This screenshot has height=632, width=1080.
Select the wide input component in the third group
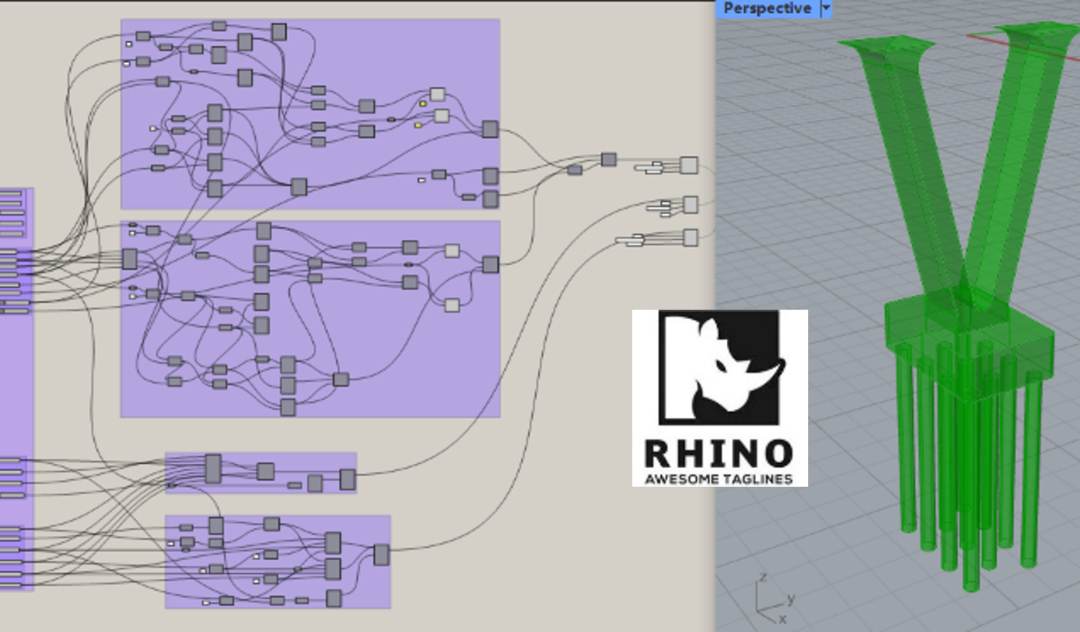(213, 468)
